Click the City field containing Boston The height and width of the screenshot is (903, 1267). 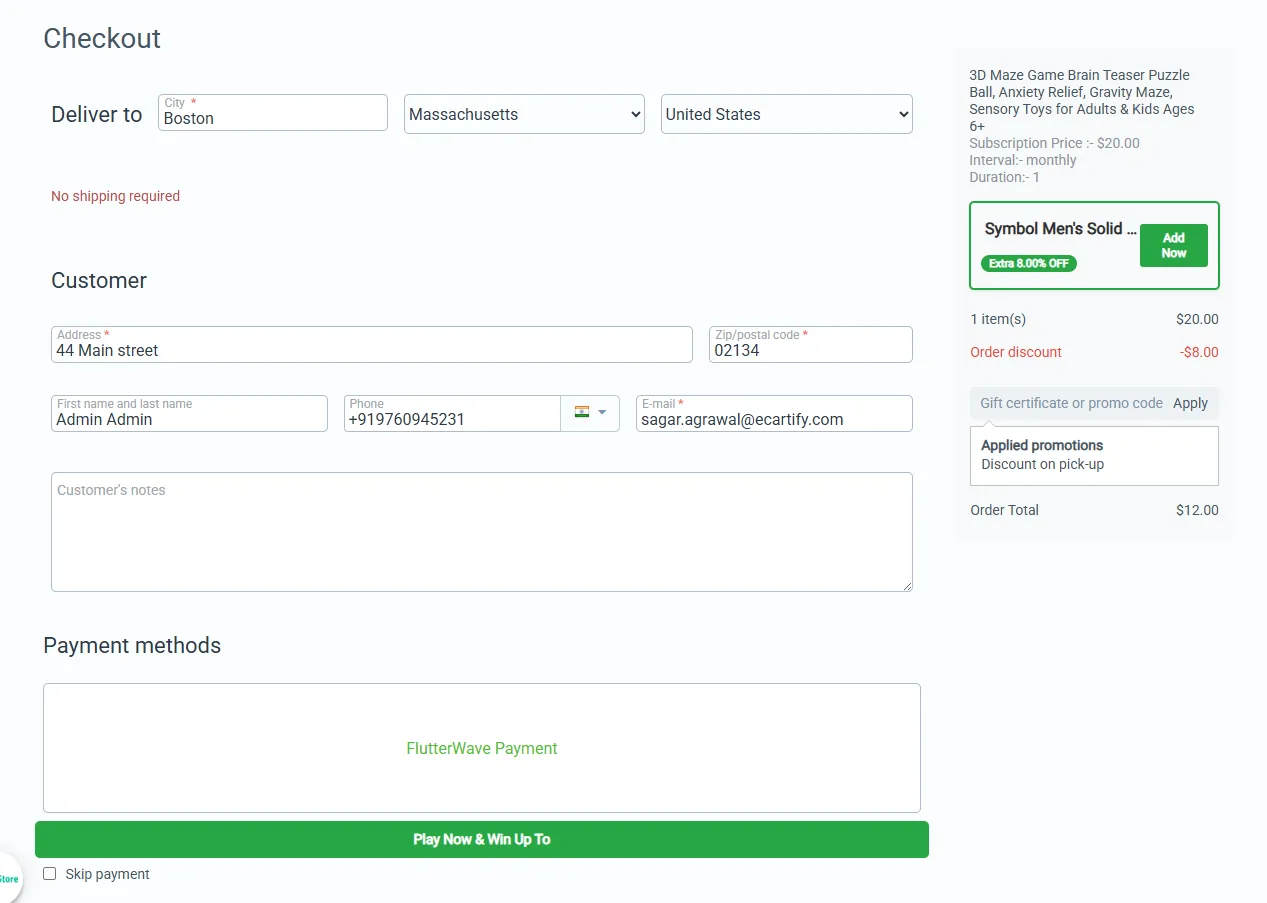(x=273, y=113)
